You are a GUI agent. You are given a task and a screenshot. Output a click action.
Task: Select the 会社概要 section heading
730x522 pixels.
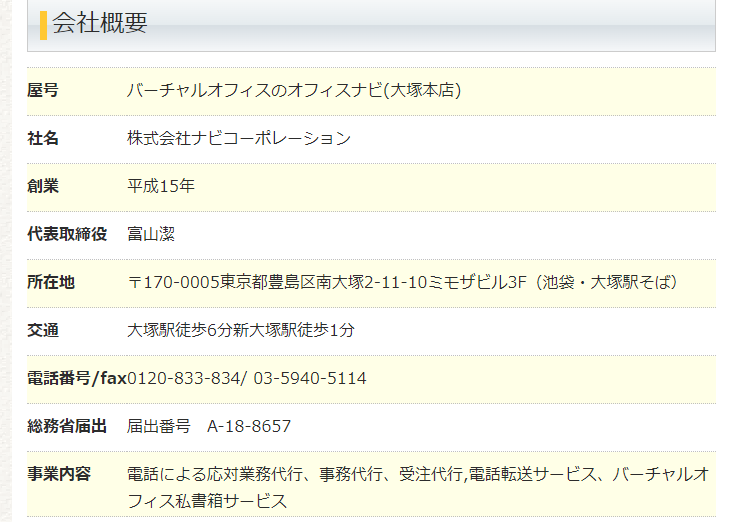(x=100, y=23)
